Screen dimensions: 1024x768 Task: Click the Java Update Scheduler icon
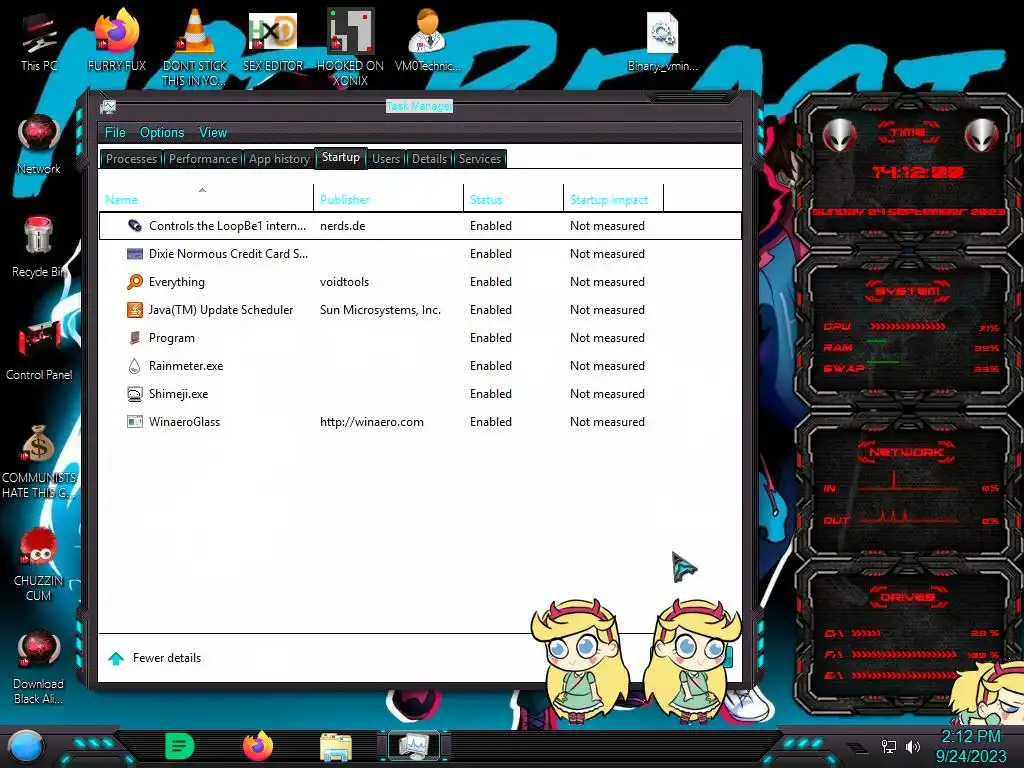135,310
